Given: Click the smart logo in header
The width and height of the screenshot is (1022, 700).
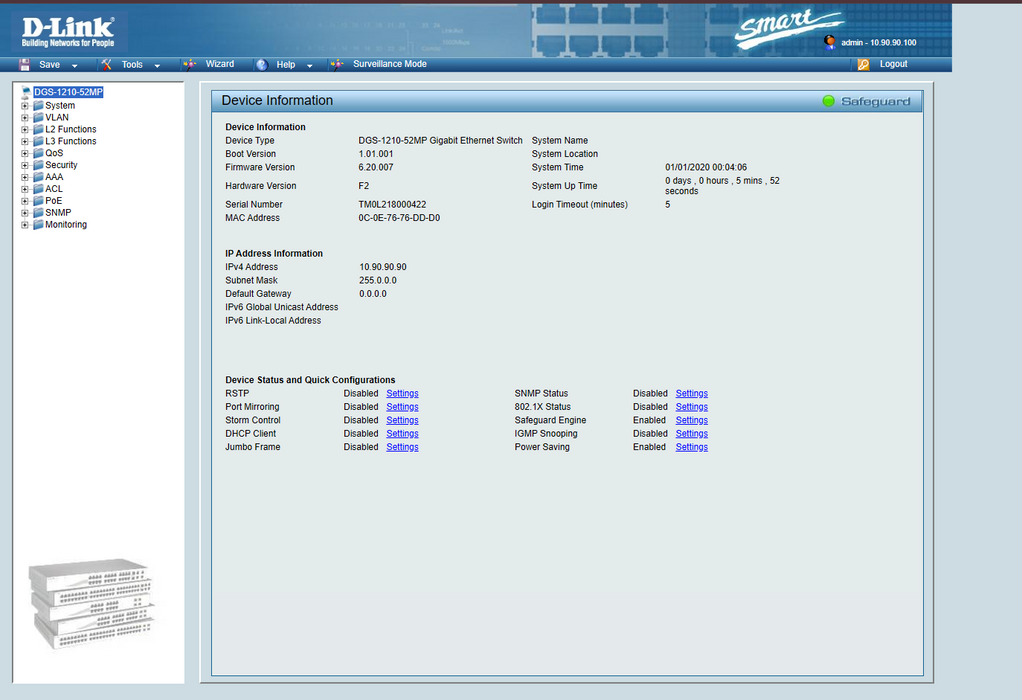Looking at the screenshot, I should click(x=789, y=28).
